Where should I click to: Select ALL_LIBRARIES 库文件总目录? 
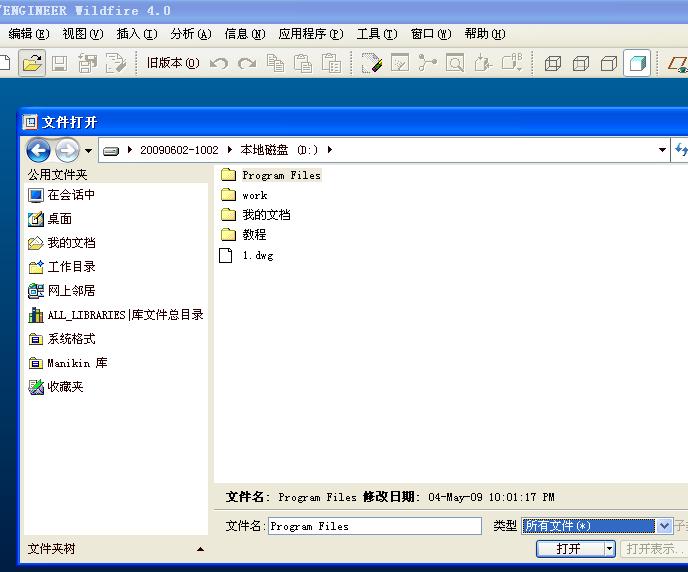[x=116, y=315]
